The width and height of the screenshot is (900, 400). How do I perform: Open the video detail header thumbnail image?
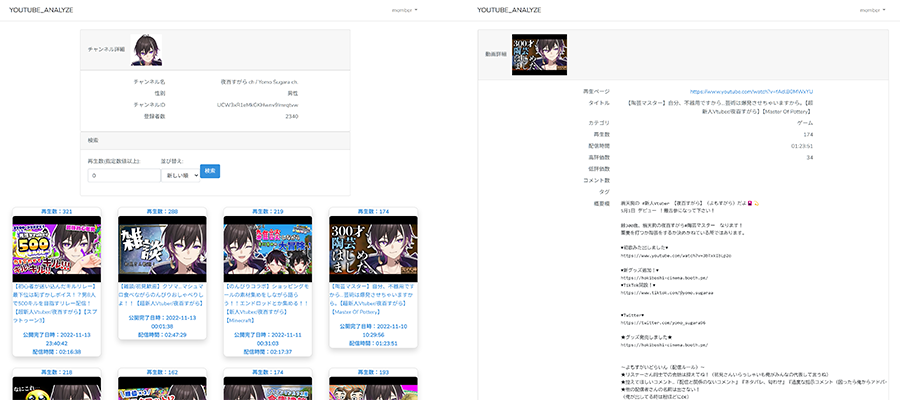point(539,55)
